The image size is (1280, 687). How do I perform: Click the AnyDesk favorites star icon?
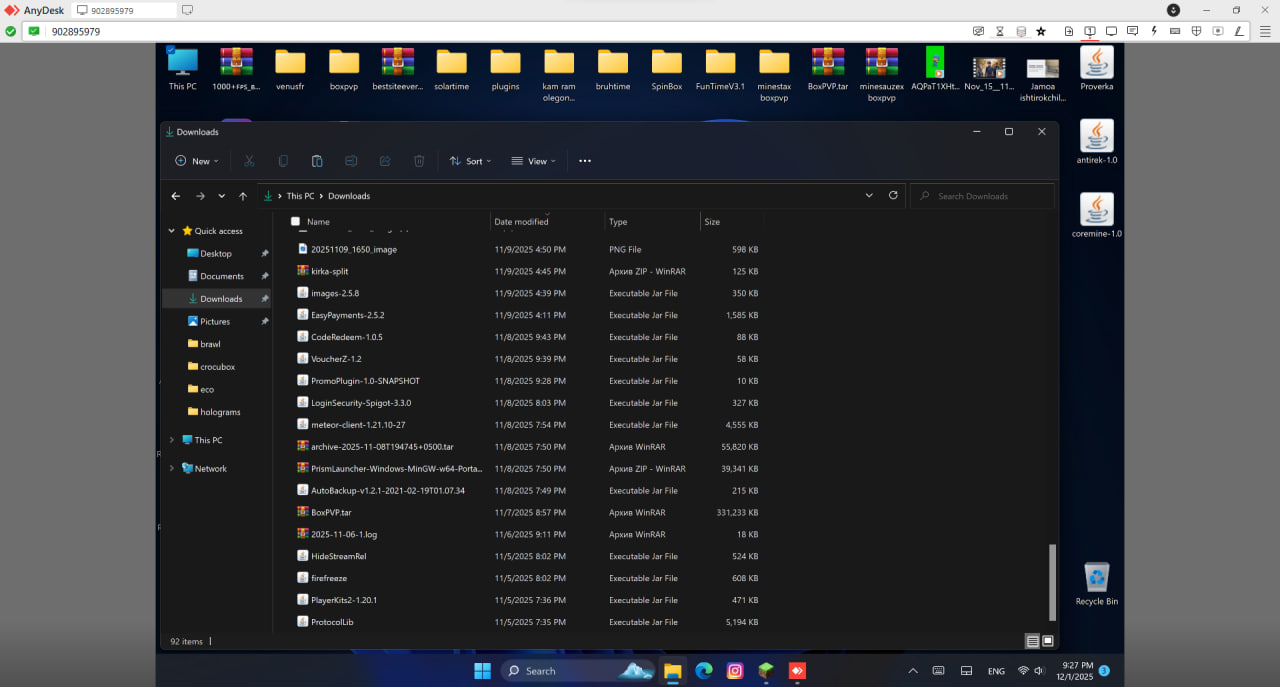point(1041,31)
